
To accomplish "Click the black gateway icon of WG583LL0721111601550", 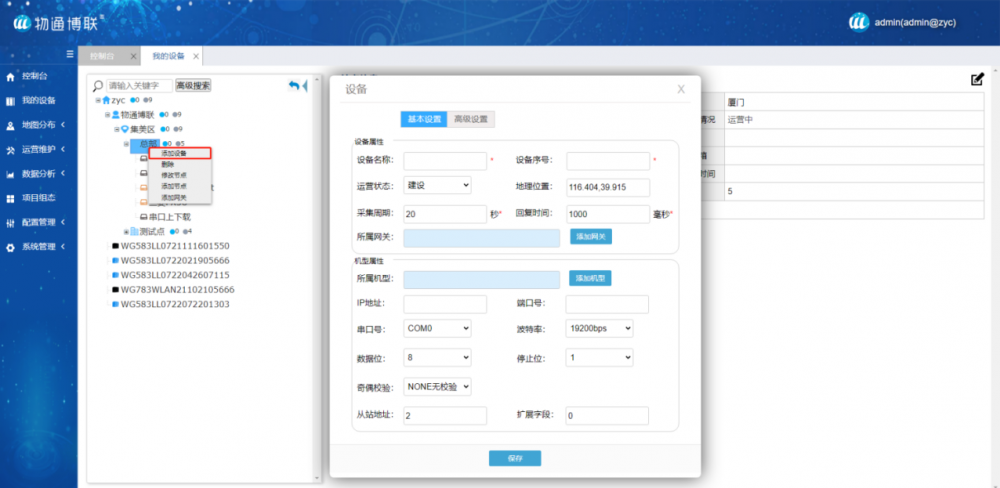I will (115, 246).
